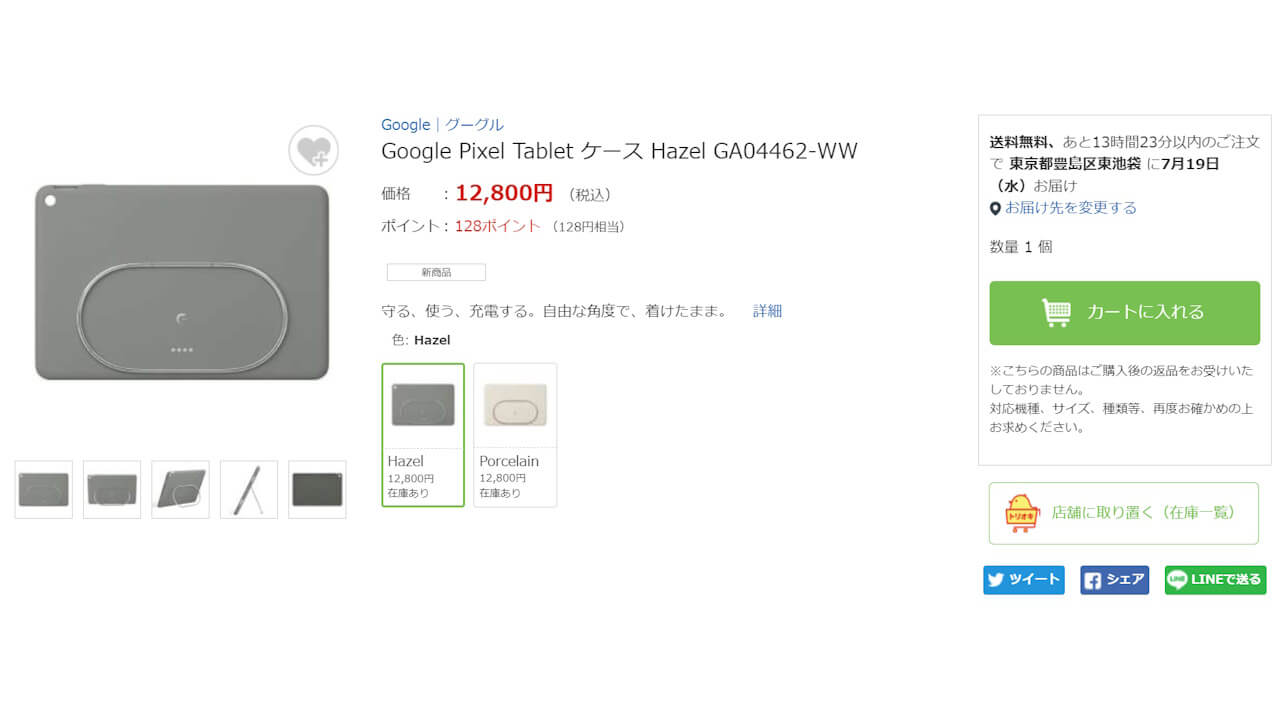
Task: Open the 詳細 product details link
Action: point(767,311)
